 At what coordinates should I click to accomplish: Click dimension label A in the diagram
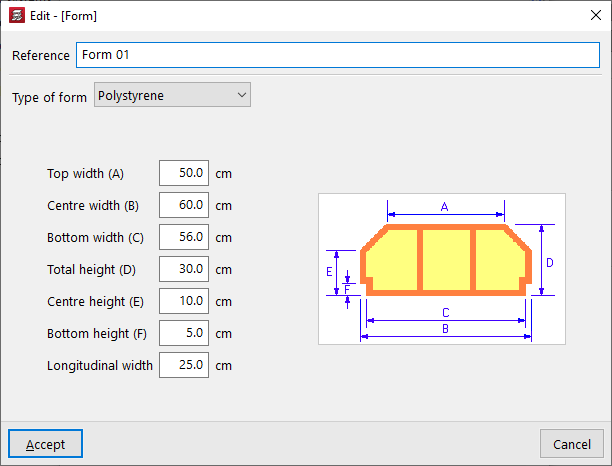pos(444,206)
